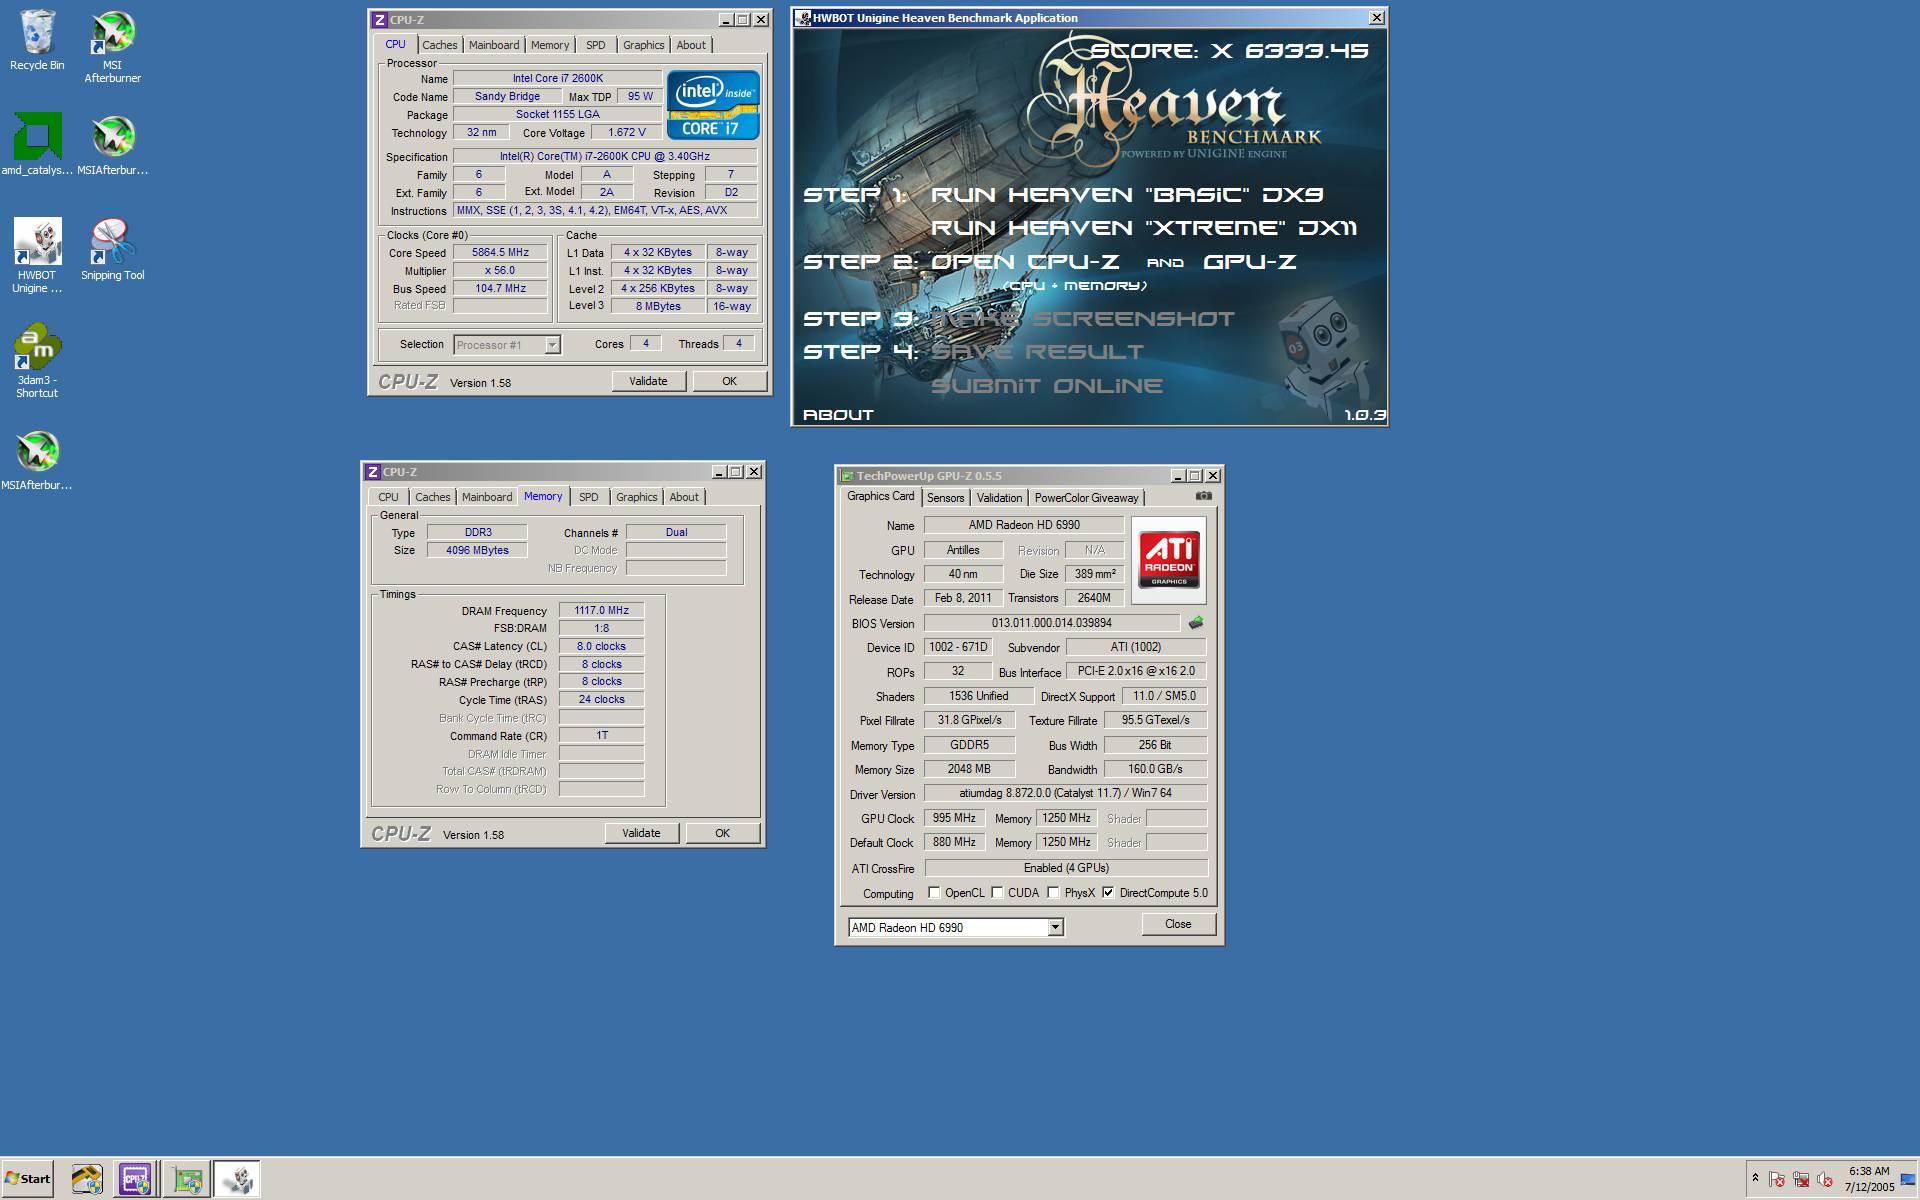1920x1200 pixels.
Task: Click the GPU Clock 995 MHz field
Action: (954, 818)
